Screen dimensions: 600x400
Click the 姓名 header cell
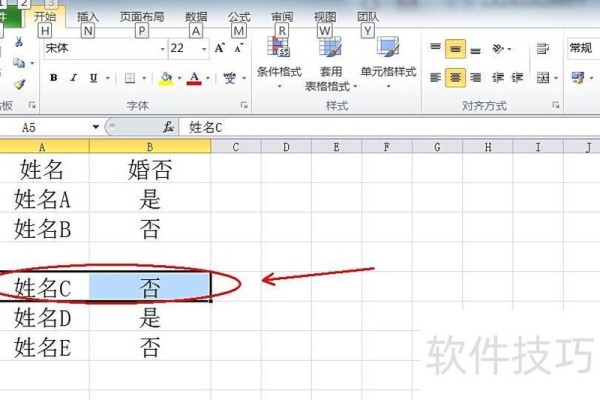(43, 168)
